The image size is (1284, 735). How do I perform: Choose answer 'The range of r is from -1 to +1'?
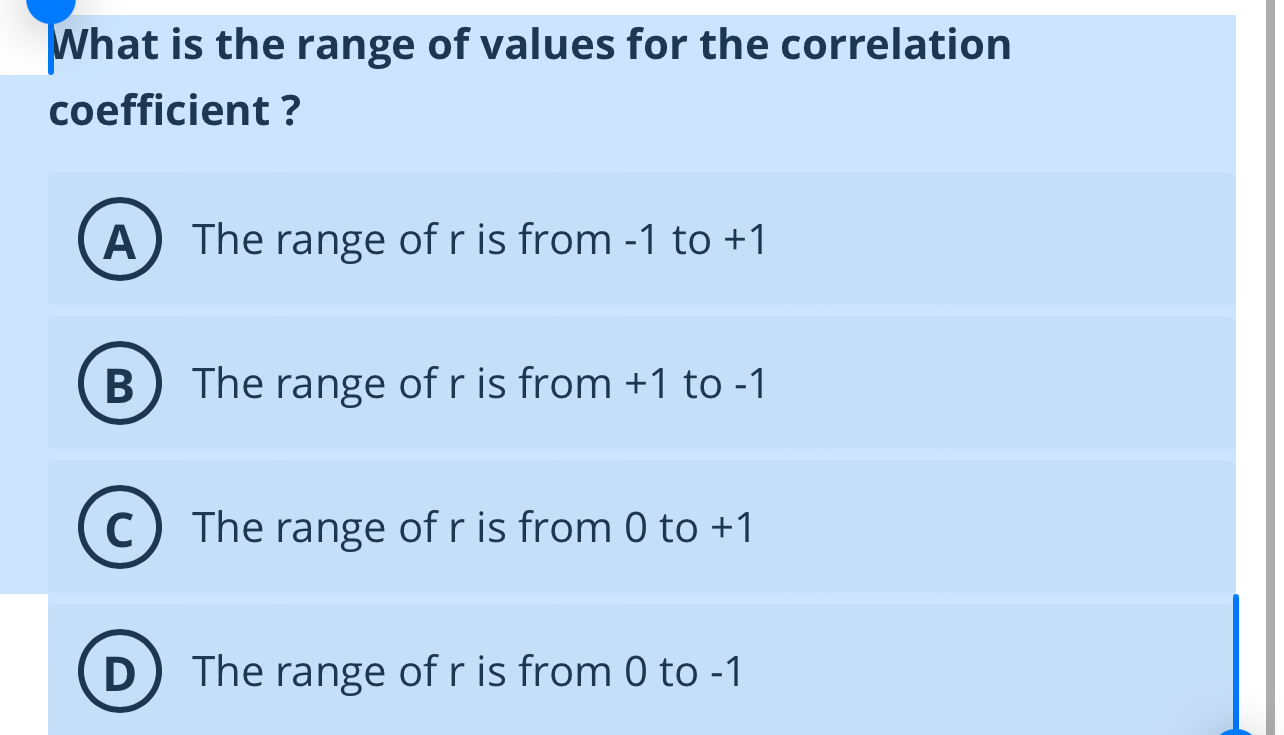[x=478, y=240]
